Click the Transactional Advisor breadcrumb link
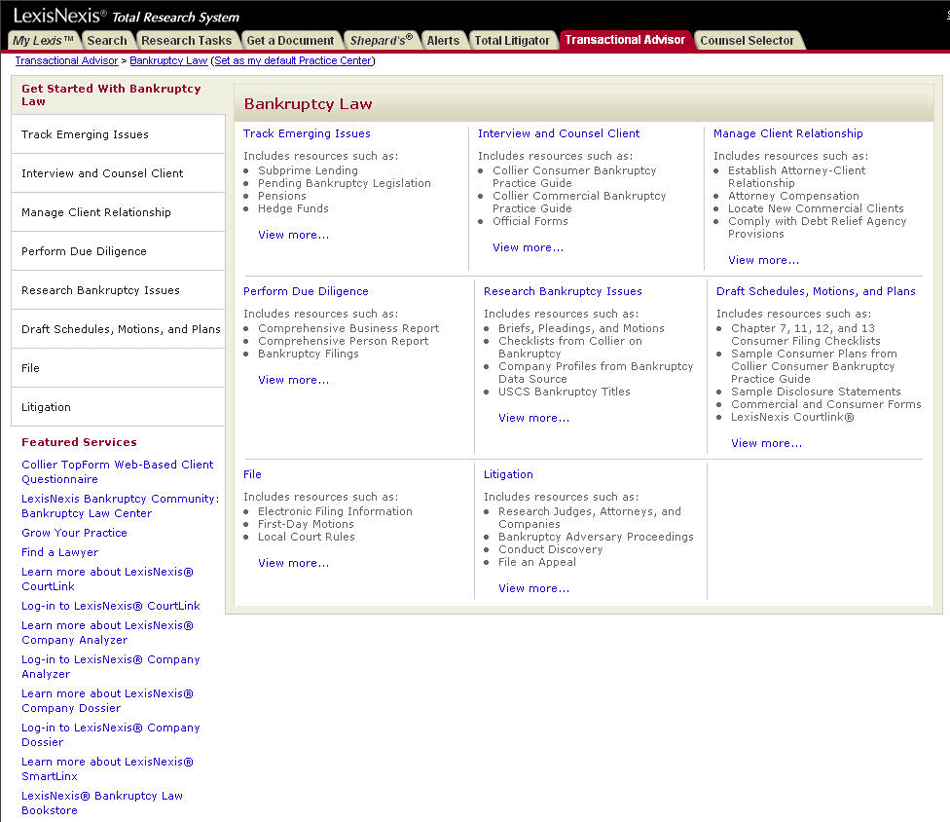 67,61
